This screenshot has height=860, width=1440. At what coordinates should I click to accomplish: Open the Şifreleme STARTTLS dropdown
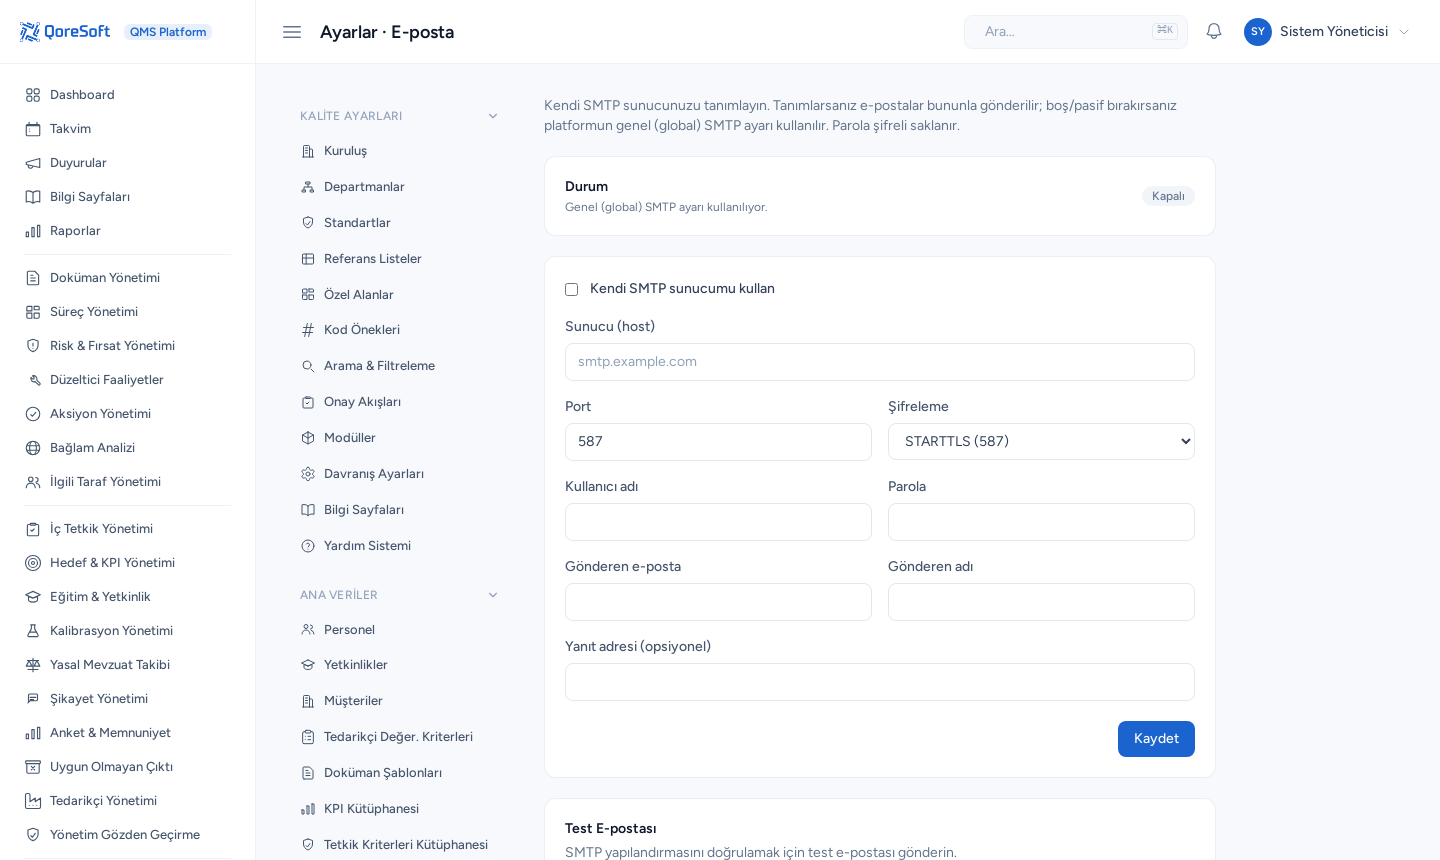click(x=1041, y=441)
